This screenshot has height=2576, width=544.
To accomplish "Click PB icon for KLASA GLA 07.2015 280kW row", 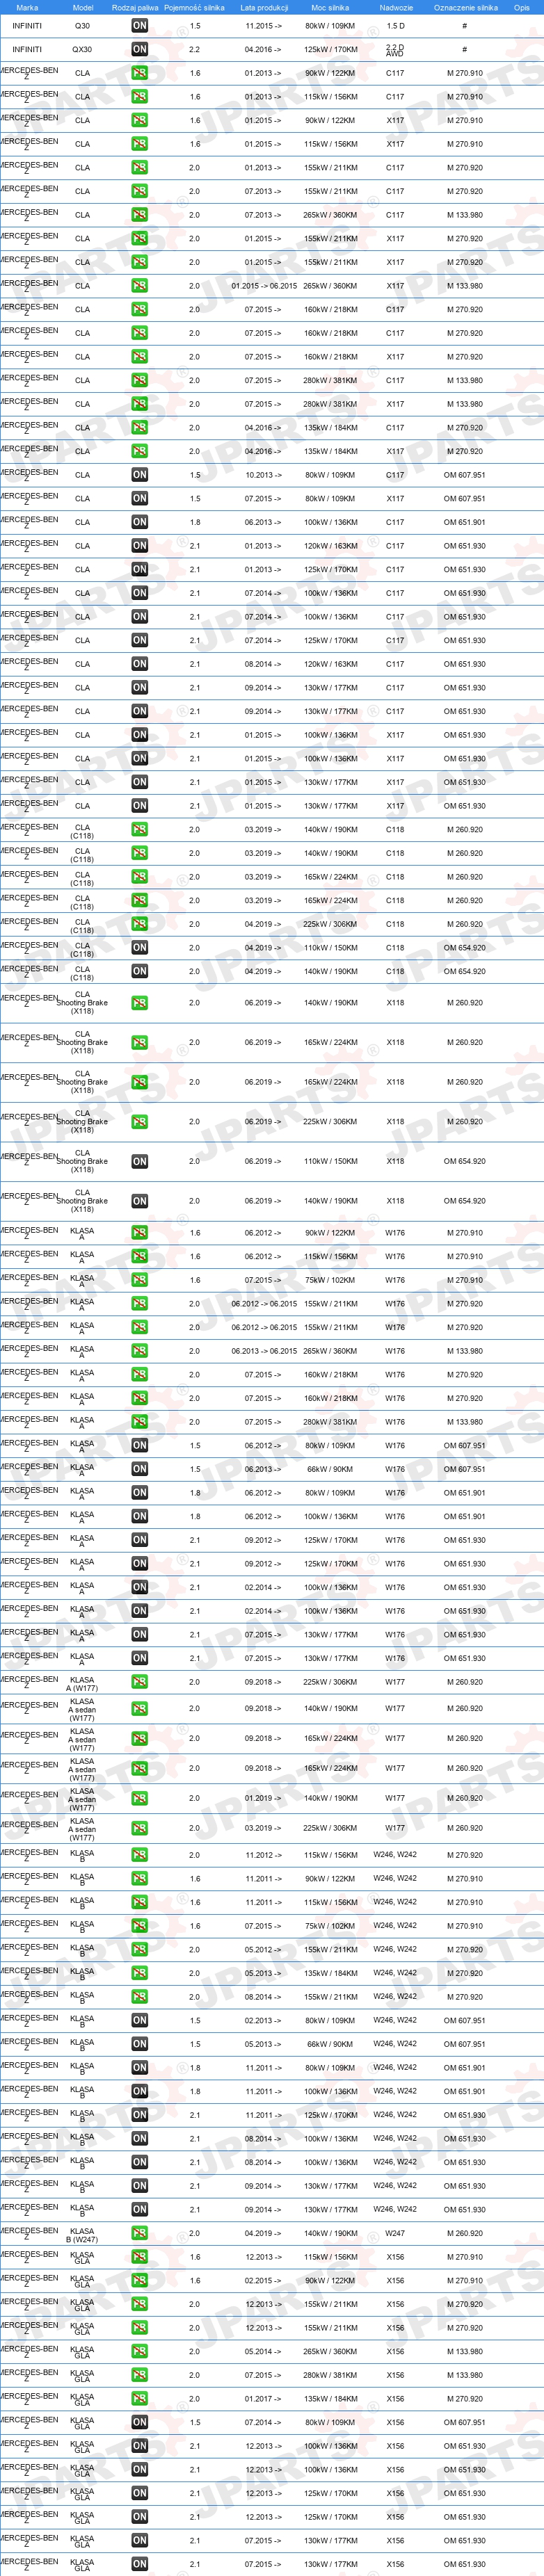I will 139,2375.
